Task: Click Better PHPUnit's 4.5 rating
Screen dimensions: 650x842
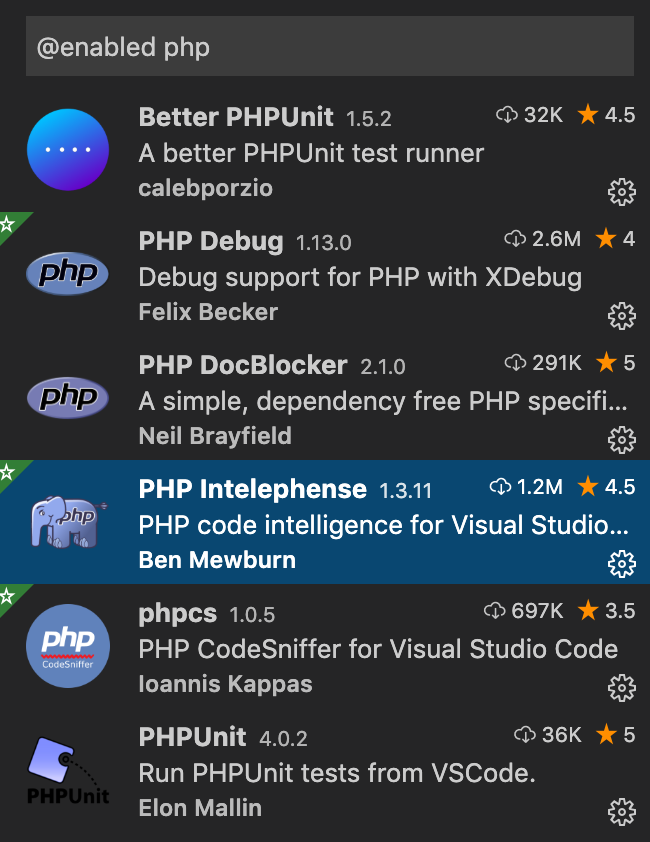Action: pyautogui.click(x=622, y=115)
